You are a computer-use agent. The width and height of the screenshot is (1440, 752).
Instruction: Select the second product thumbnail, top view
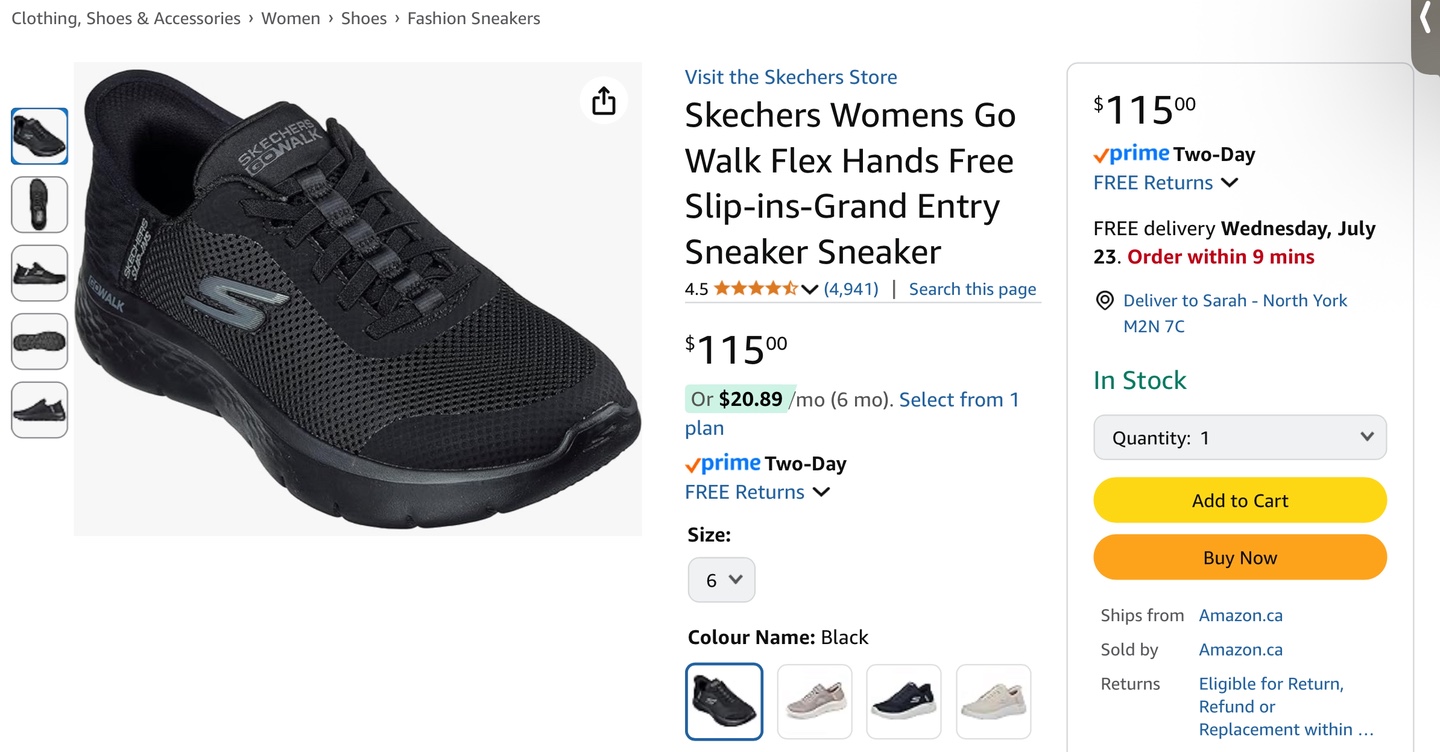coord(39,204)
